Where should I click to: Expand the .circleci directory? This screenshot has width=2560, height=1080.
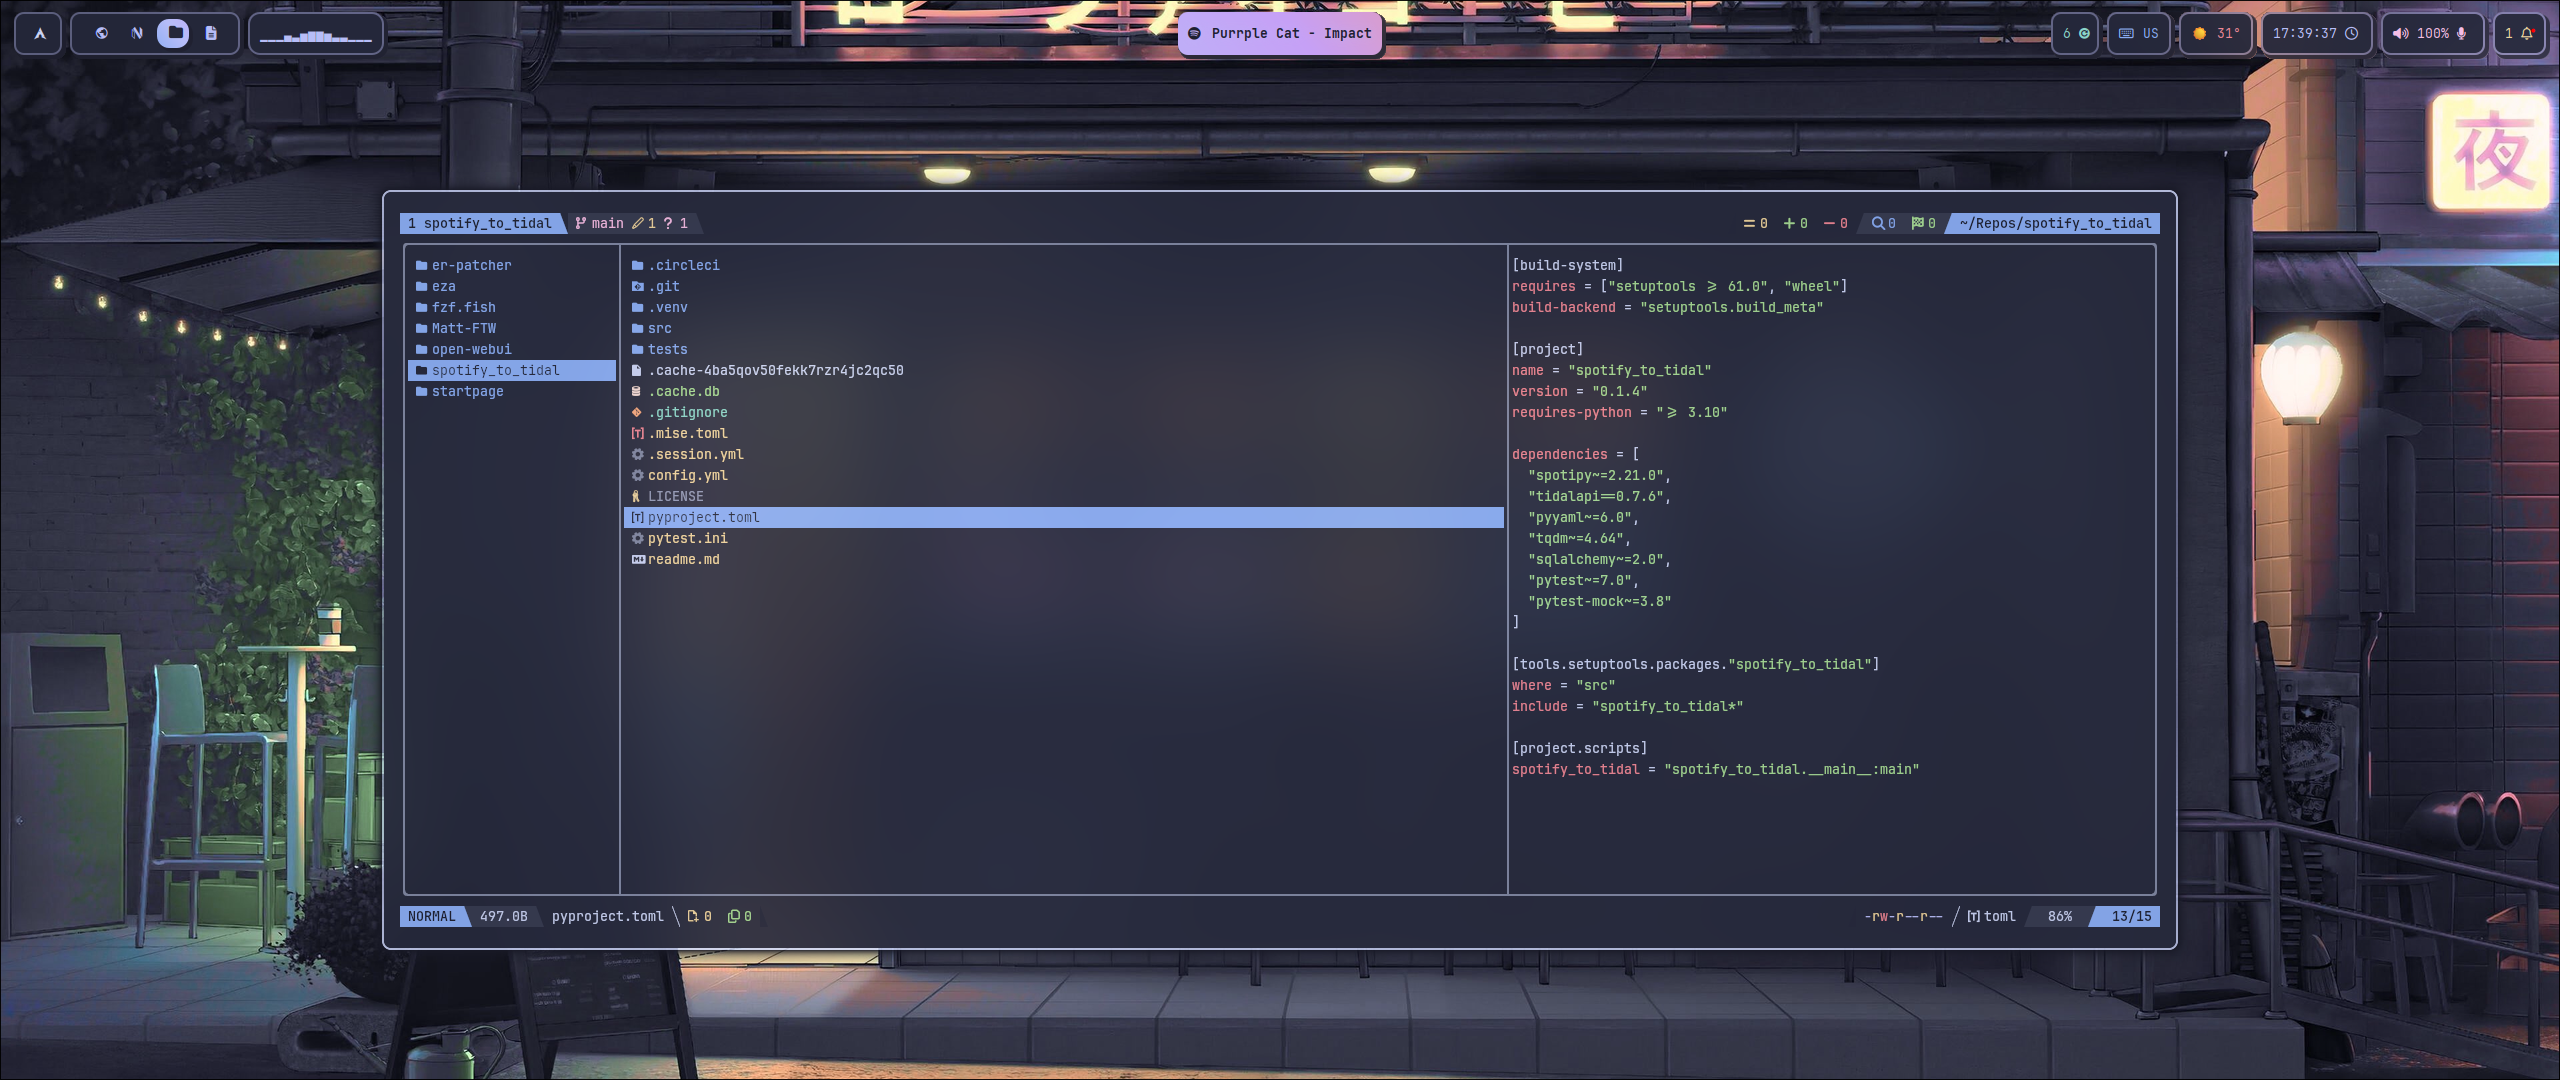(x=684, y=265)
